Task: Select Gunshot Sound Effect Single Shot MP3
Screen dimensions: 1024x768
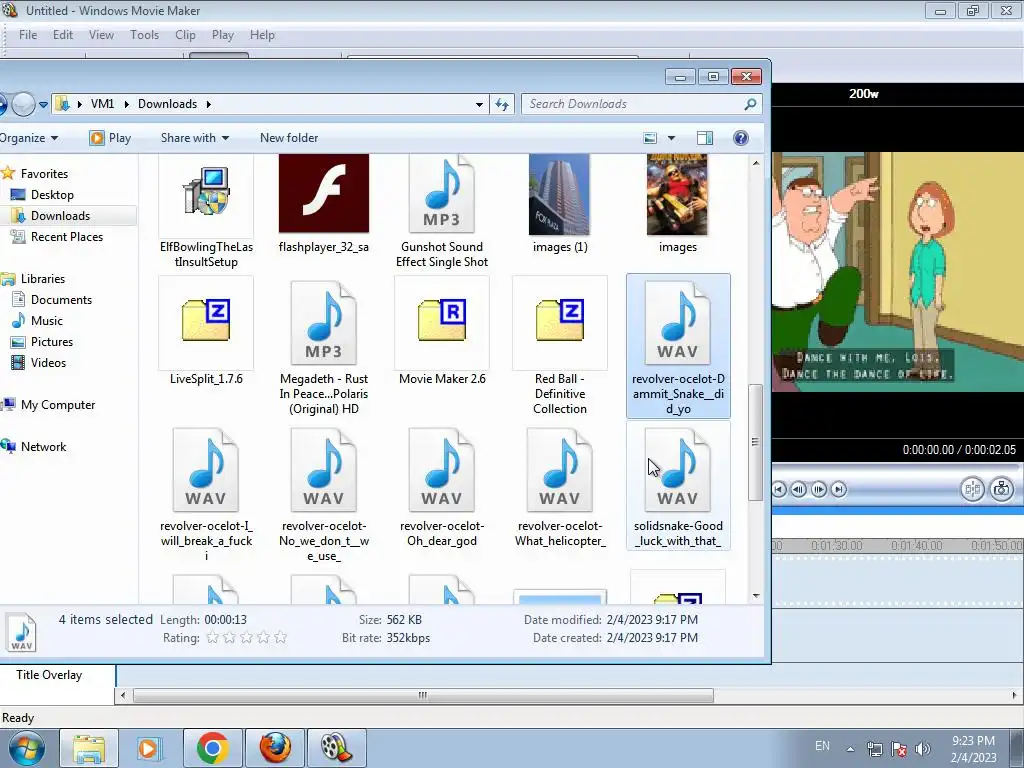Action: coord(441,210)
